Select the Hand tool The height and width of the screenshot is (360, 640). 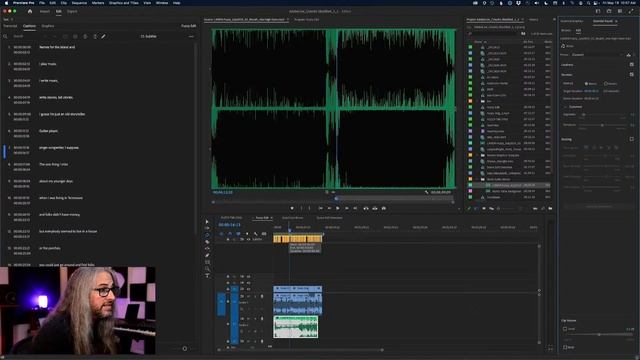(x=207, y=269)
